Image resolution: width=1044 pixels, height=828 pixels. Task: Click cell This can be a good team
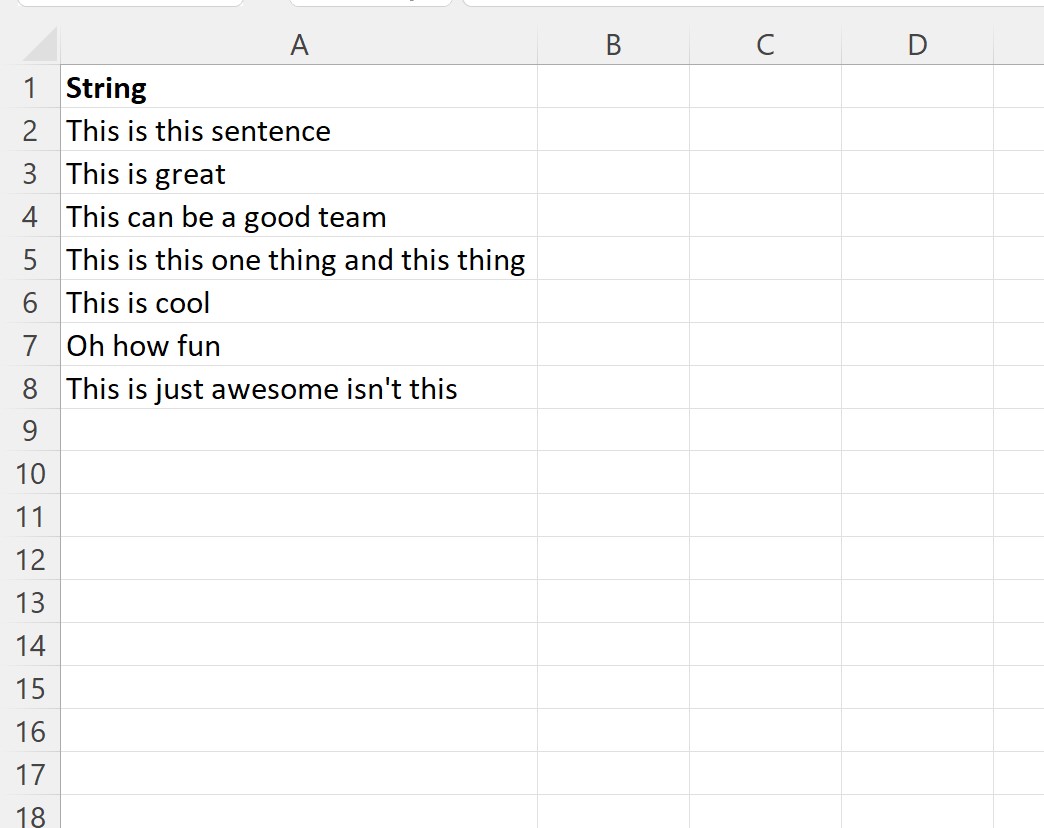pyautogui.click(x=299, y=216)
